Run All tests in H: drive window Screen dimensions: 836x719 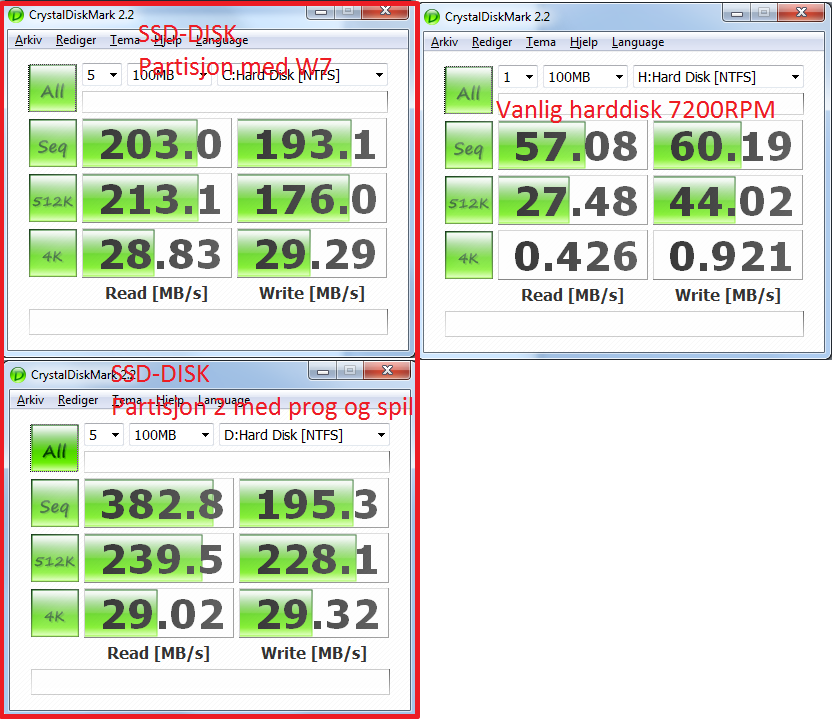(x=469, y=90)
